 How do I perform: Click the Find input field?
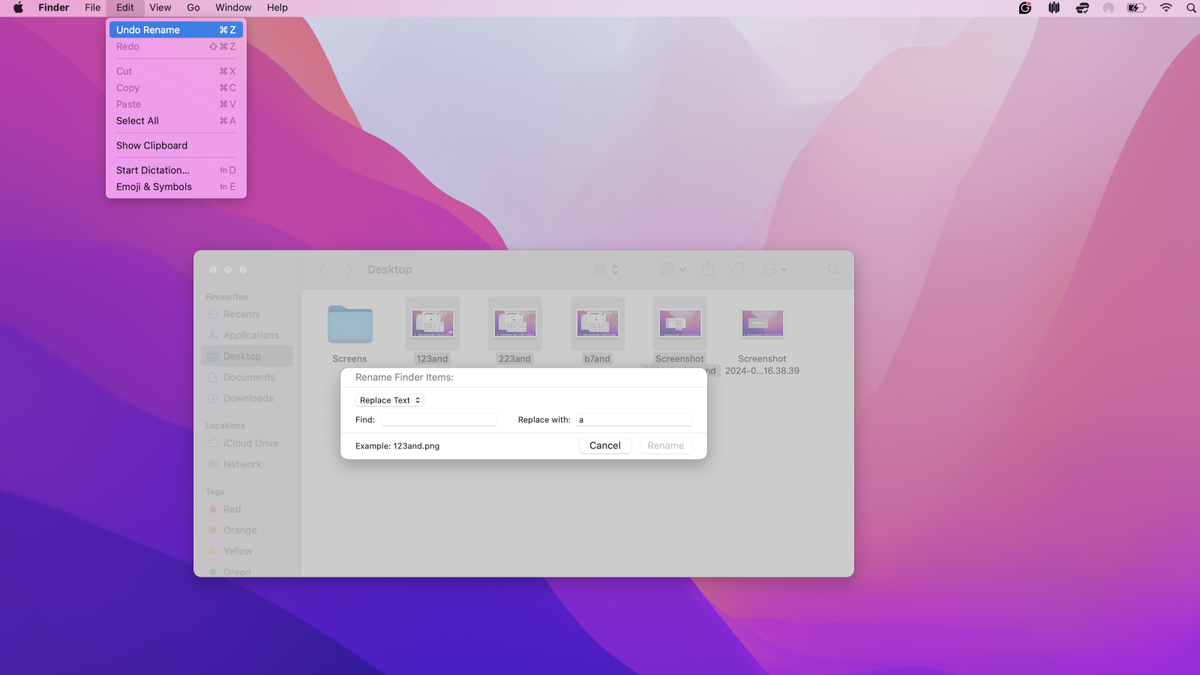[440, 419]
